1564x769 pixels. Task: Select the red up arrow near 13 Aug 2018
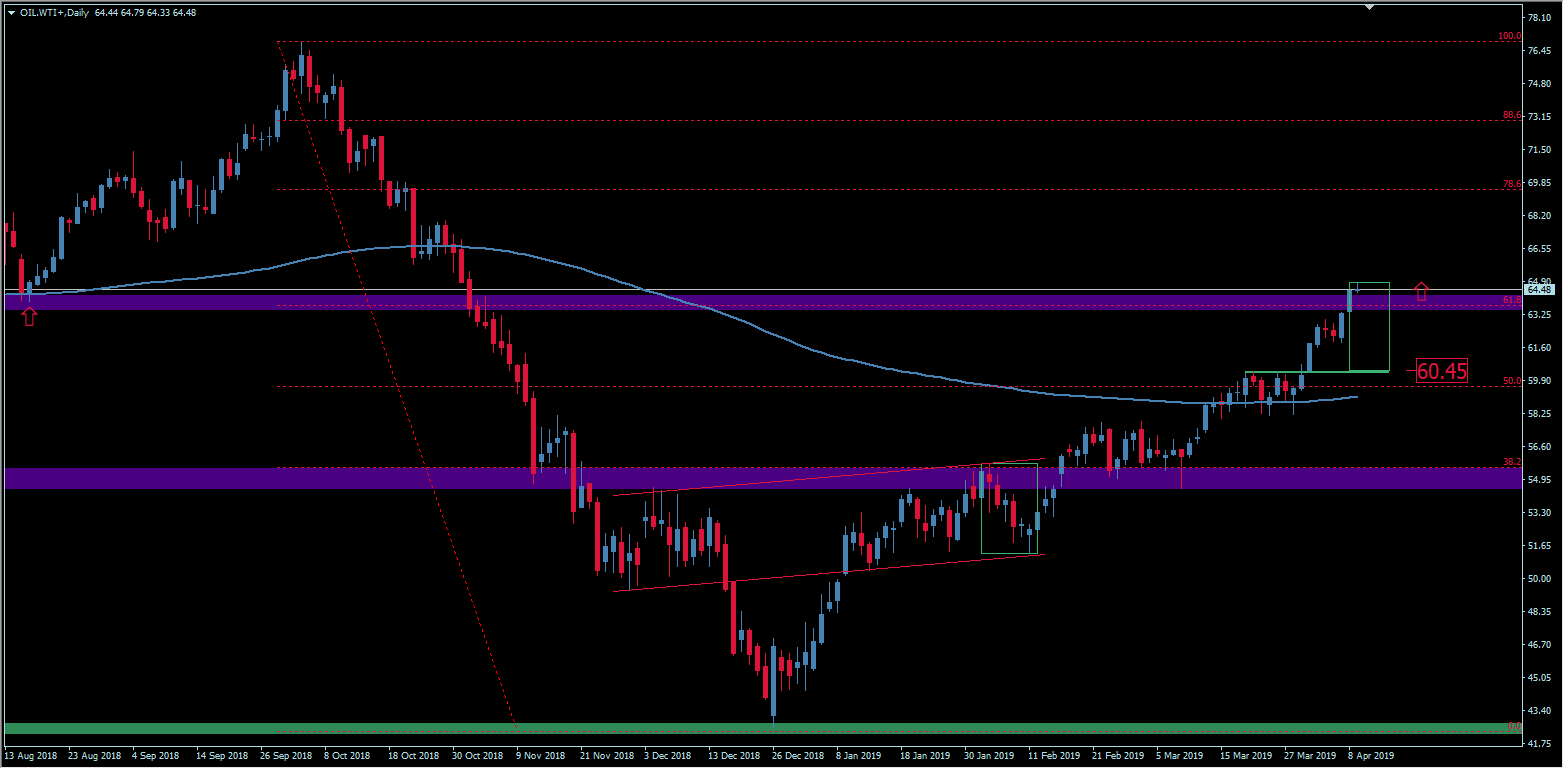[29, 317]
